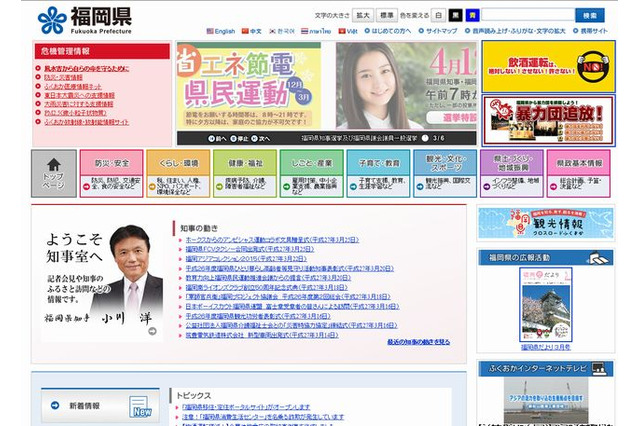Select the white 白 color scheme

[x=438, y=16]
